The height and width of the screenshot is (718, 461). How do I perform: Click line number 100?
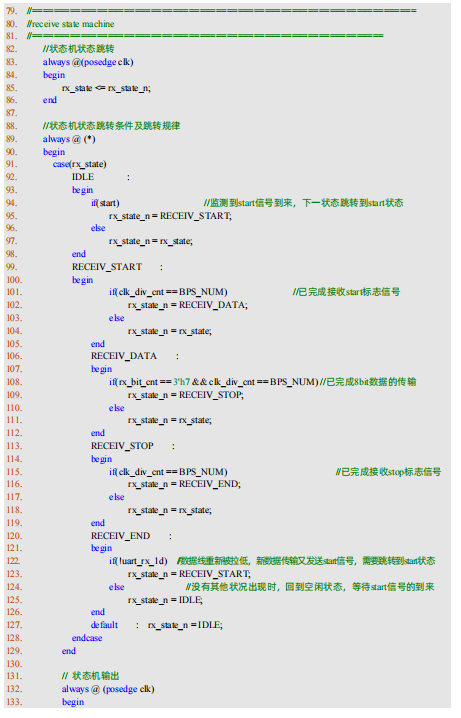pyautogui.click(x=14, y=280)
